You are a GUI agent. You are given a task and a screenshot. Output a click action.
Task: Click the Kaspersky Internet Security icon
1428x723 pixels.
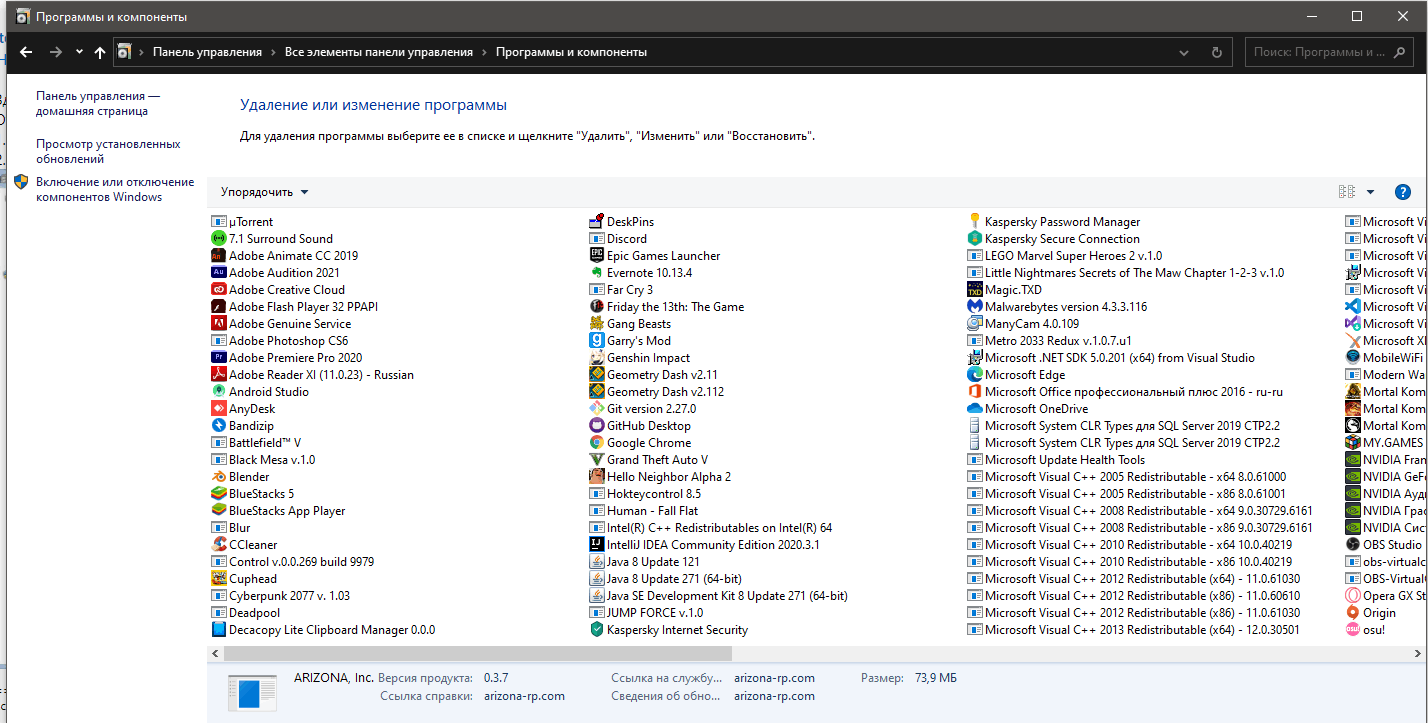[597, 630]
